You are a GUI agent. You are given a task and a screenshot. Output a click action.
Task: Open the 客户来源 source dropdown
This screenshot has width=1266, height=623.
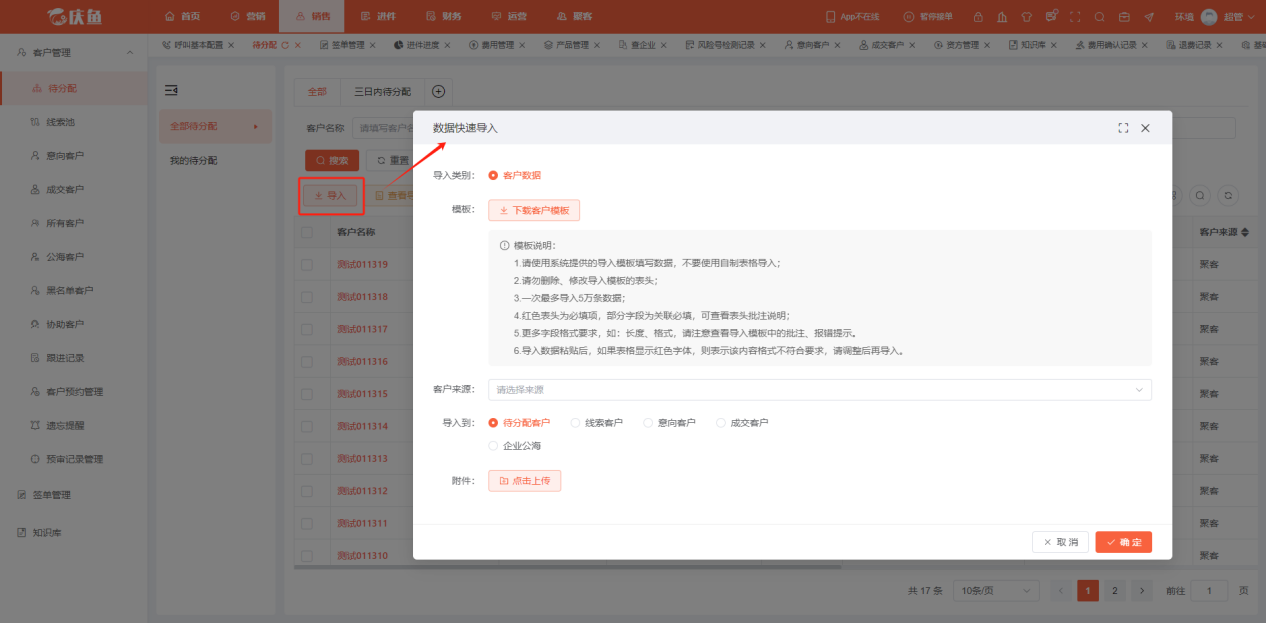click(x=819, y=389)
